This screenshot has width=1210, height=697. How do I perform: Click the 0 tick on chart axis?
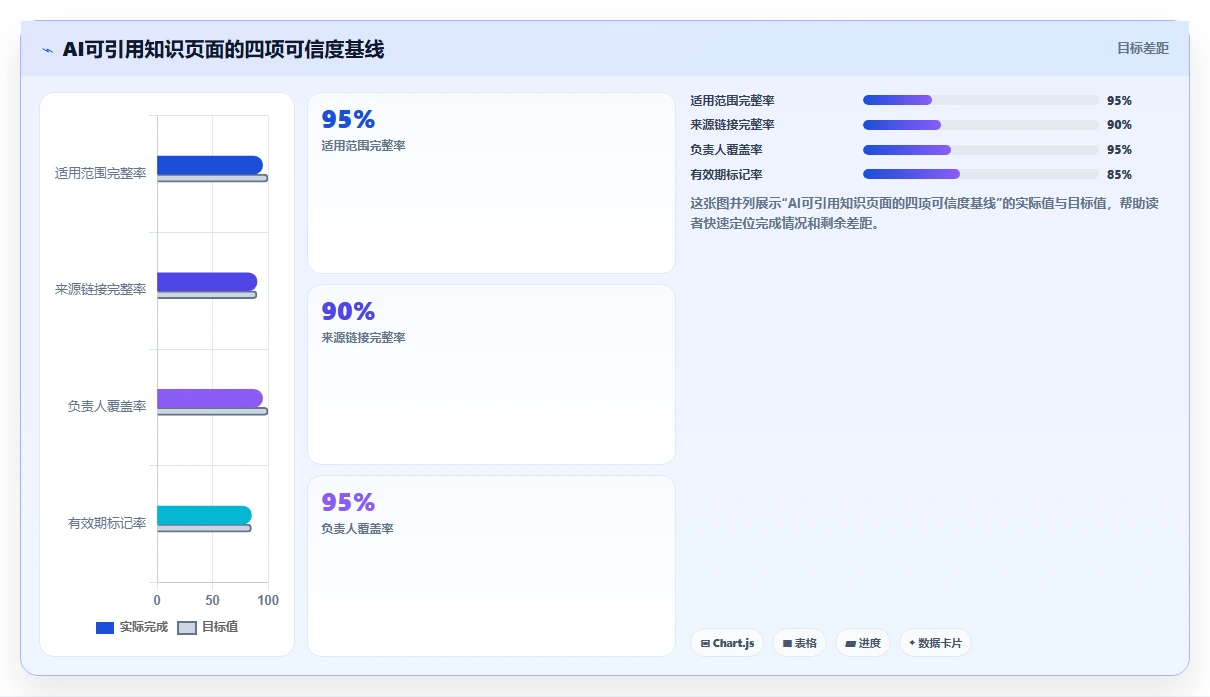coord(157,600)
